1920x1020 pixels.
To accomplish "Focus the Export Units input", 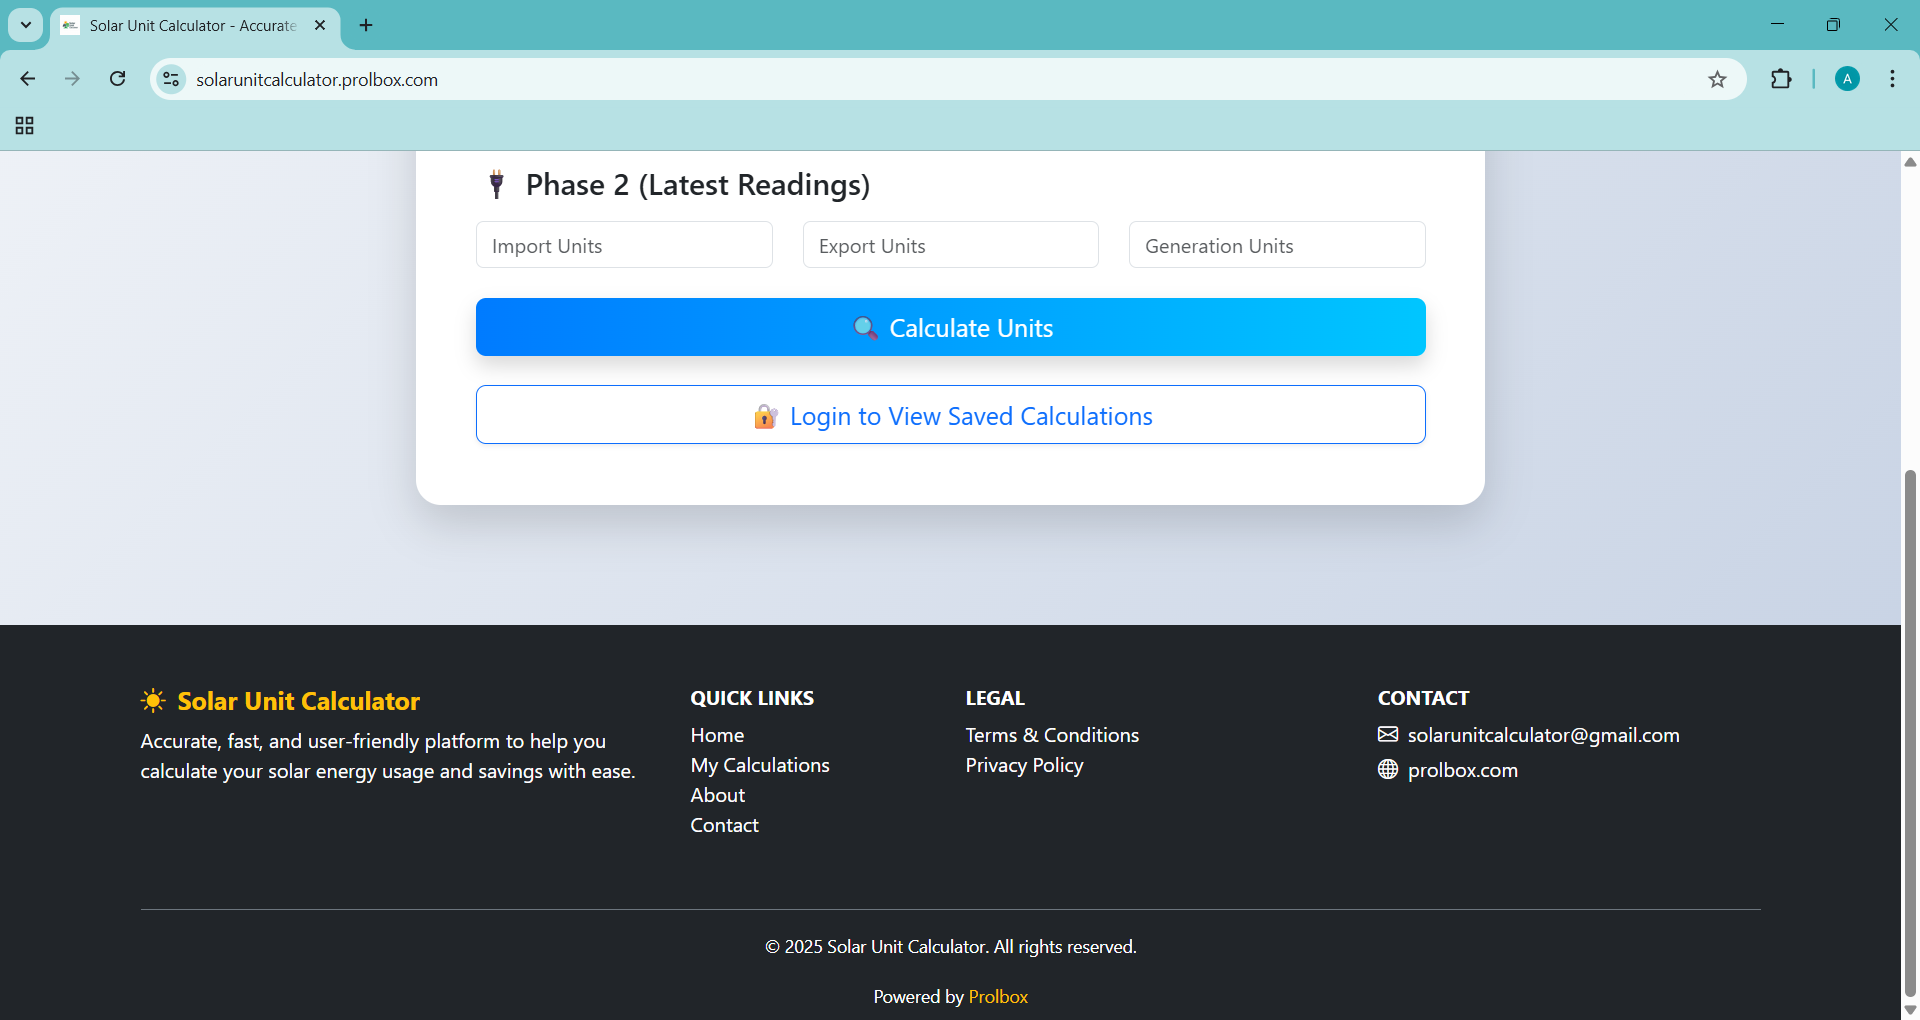I will point(950,245).
